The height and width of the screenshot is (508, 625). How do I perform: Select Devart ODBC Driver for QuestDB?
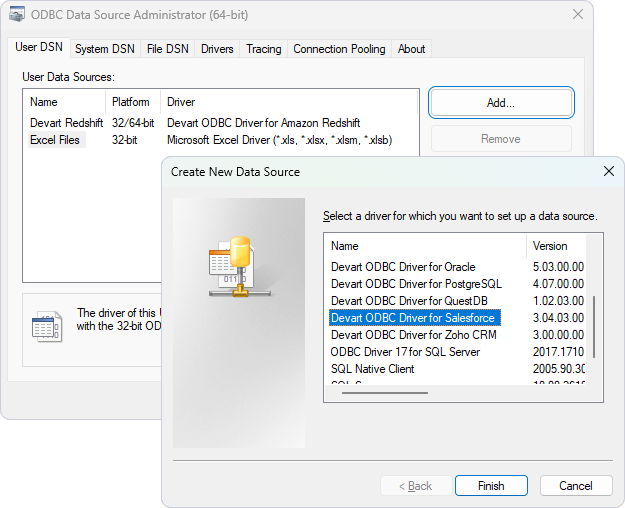[x=409, y=301]
